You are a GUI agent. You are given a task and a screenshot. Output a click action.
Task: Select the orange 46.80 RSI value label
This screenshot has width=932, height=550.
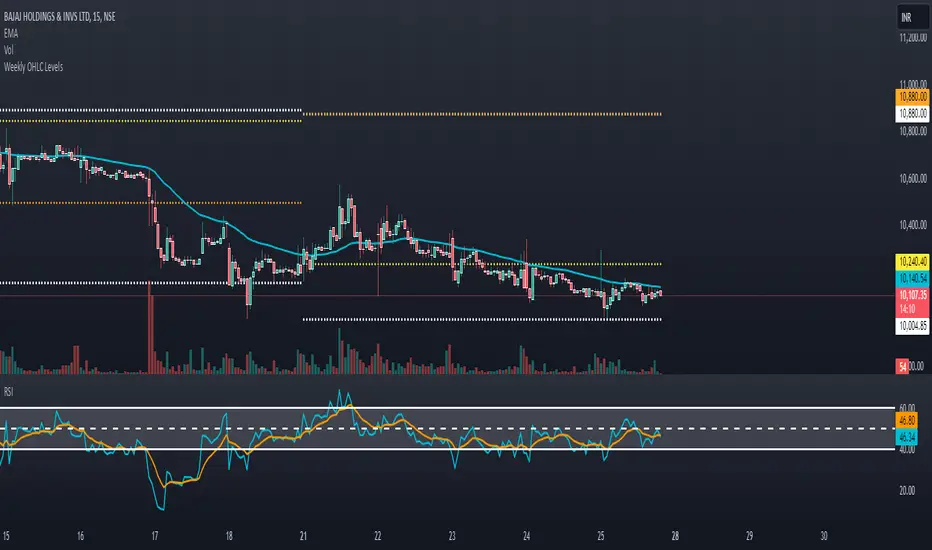point(907,420)
